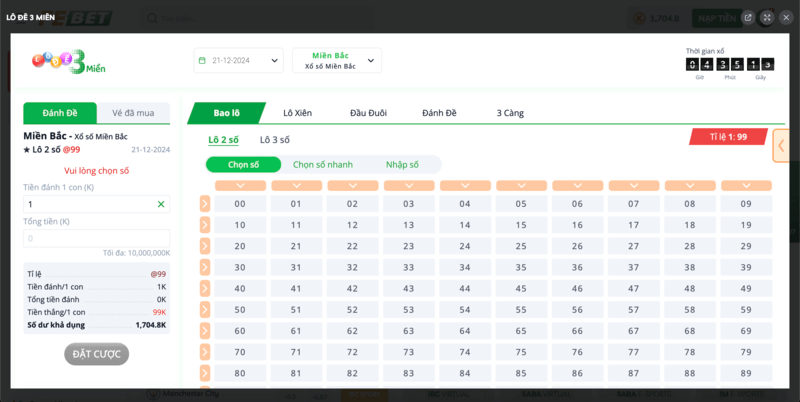Open the game in a new window icon
Viewport: 800px width, 402px height.
click(x=747, y=17)
